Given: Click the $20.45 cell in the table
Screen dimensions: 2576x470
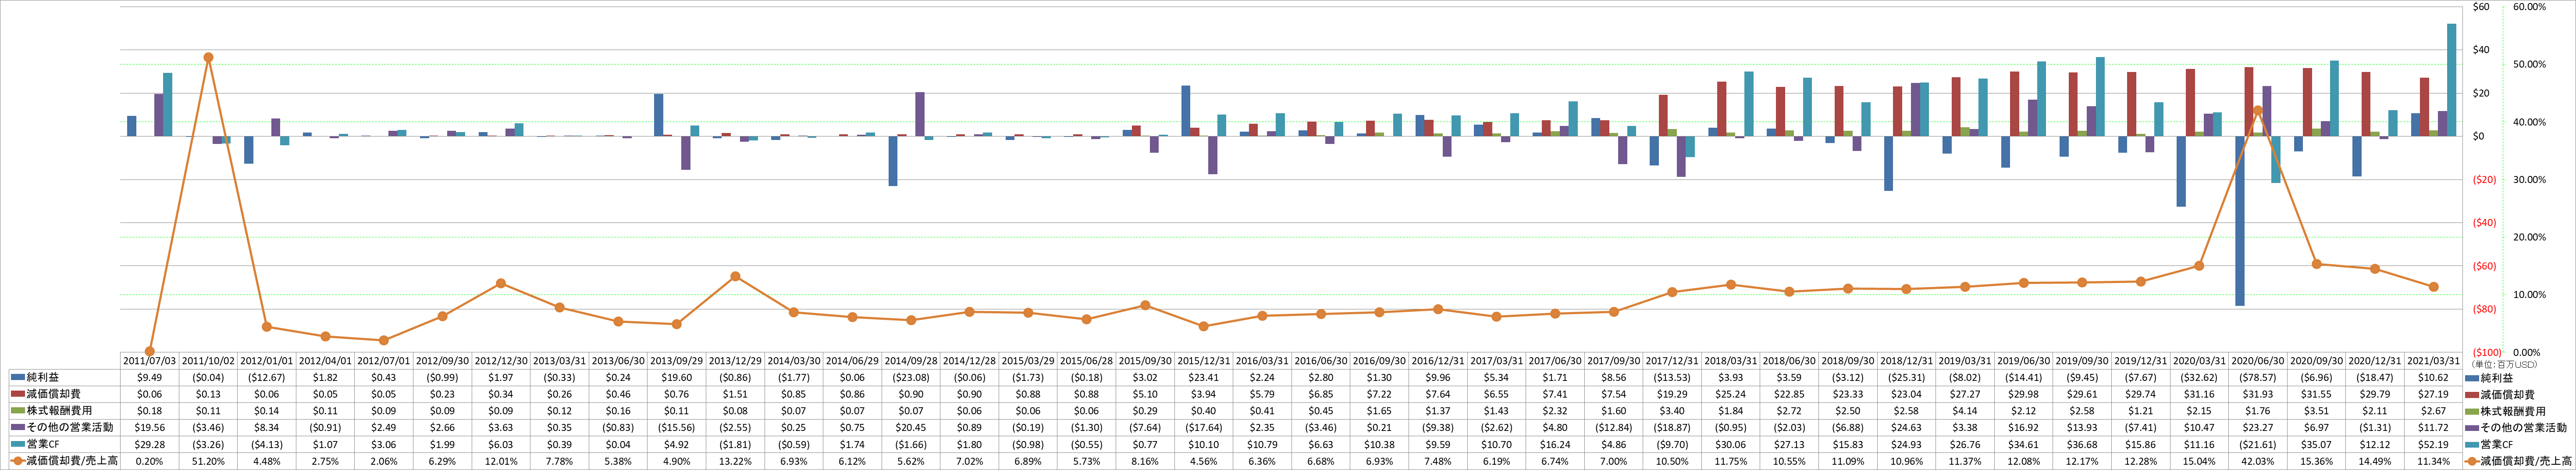Looking at the screenshot, I should [x=911, y=428].
